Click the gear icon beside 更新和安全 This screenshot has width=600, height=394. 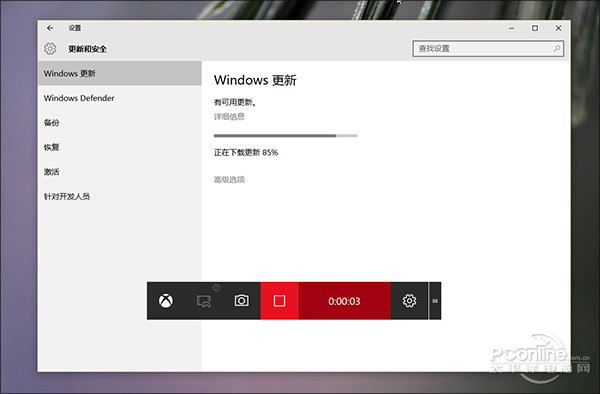click(50, 49)
